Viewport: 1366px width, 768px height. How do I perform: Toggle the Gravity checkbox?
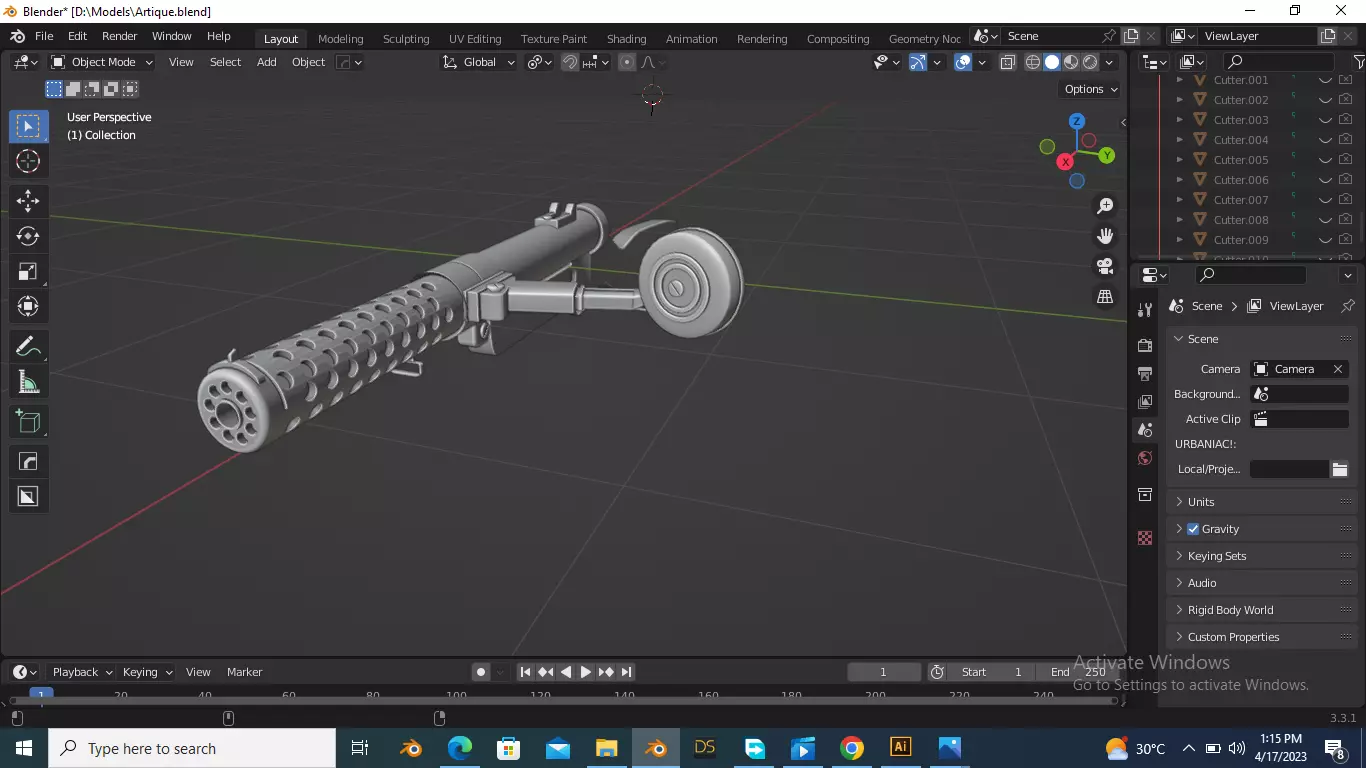tap(1193, 529)
